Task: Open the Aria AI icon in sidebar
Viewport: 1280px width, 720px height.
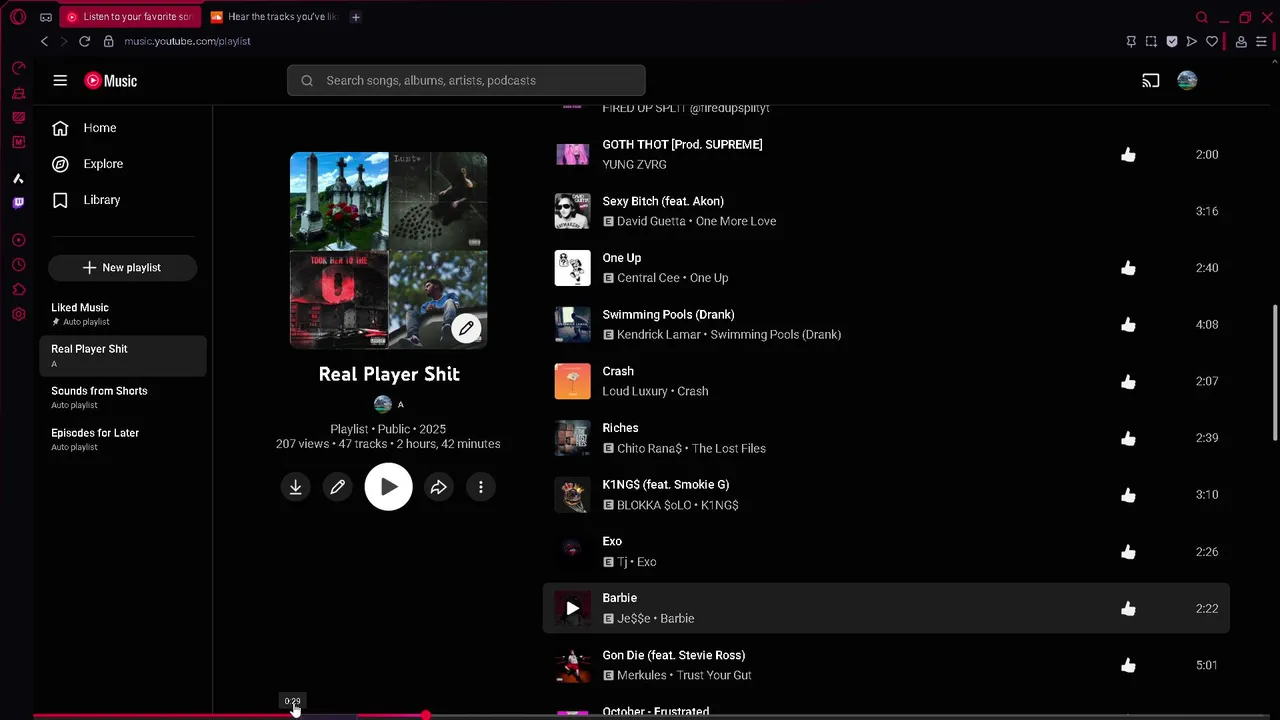Action: coord(18,178)
